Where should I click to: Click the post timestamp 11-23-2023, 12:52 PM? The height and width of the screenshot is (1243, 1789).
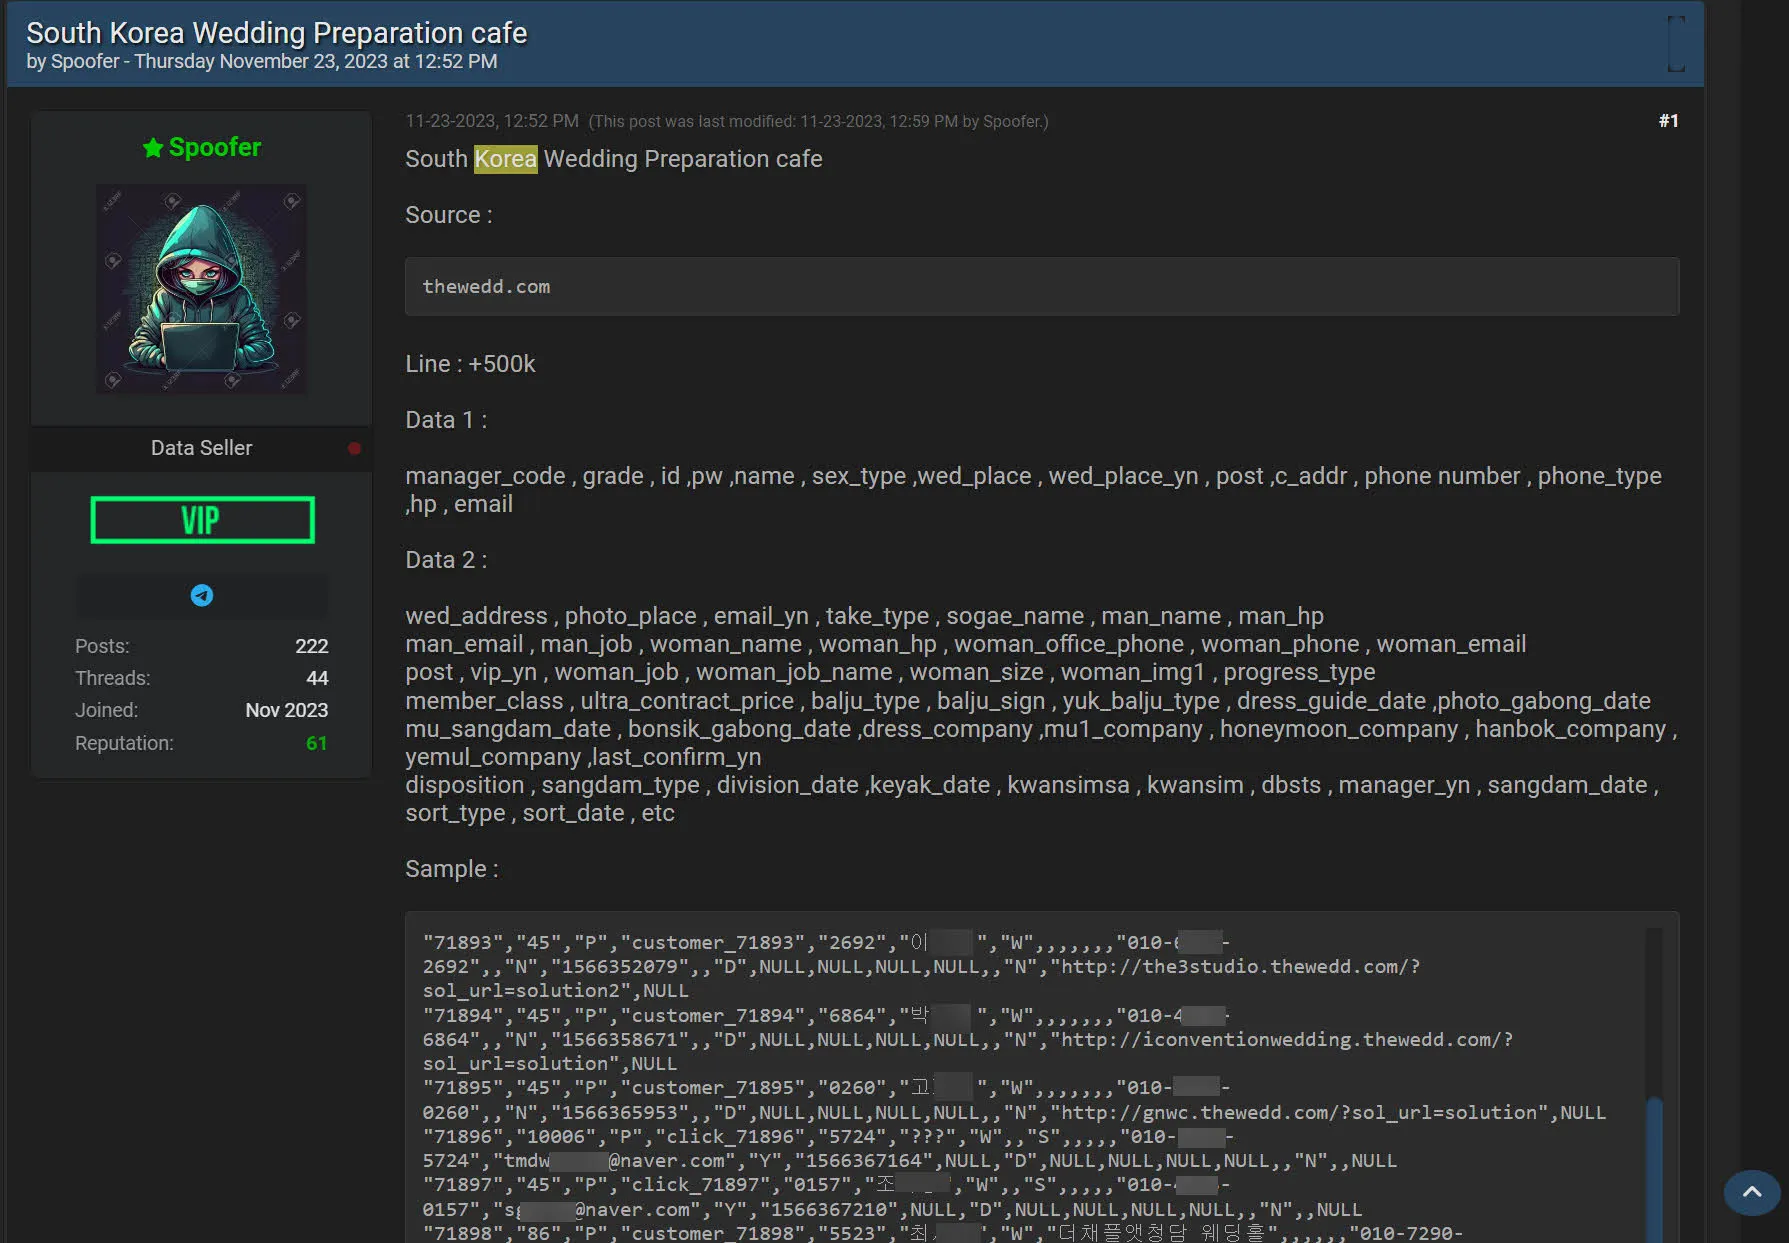point(491,121)
